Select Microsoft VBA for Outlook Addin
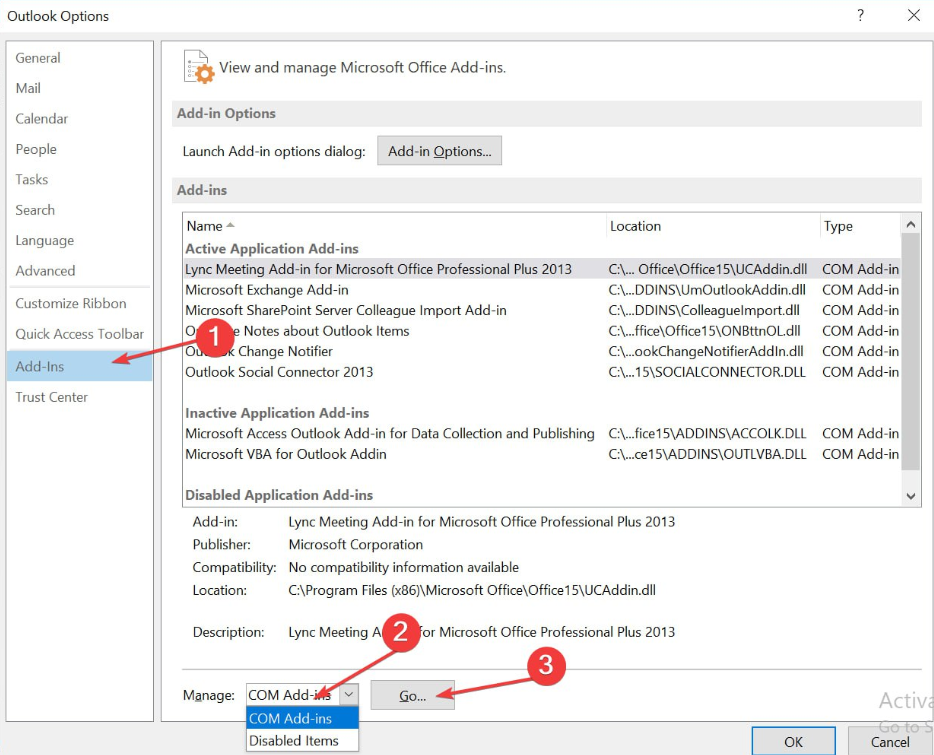This screenshot has width=934, height=755. coord(541,454)
